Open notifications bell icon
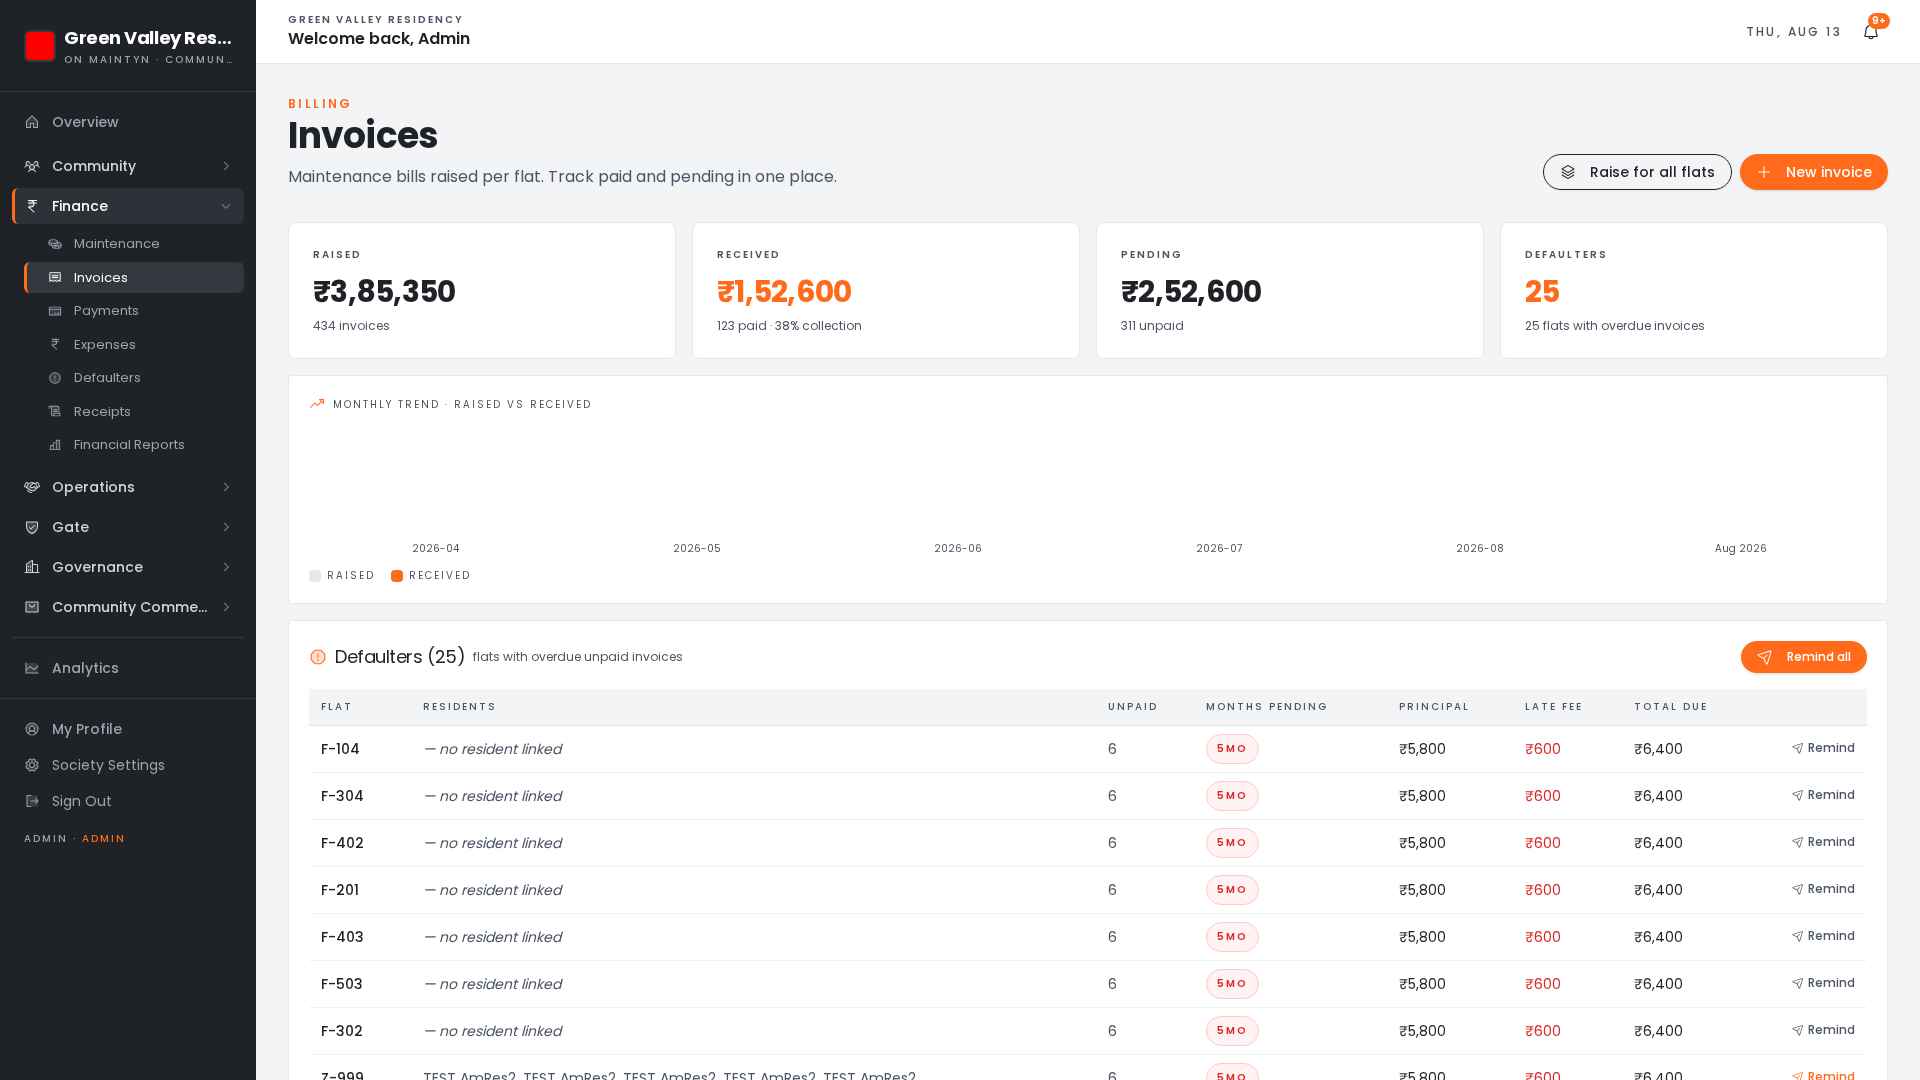 click(x=1871, y=32)
